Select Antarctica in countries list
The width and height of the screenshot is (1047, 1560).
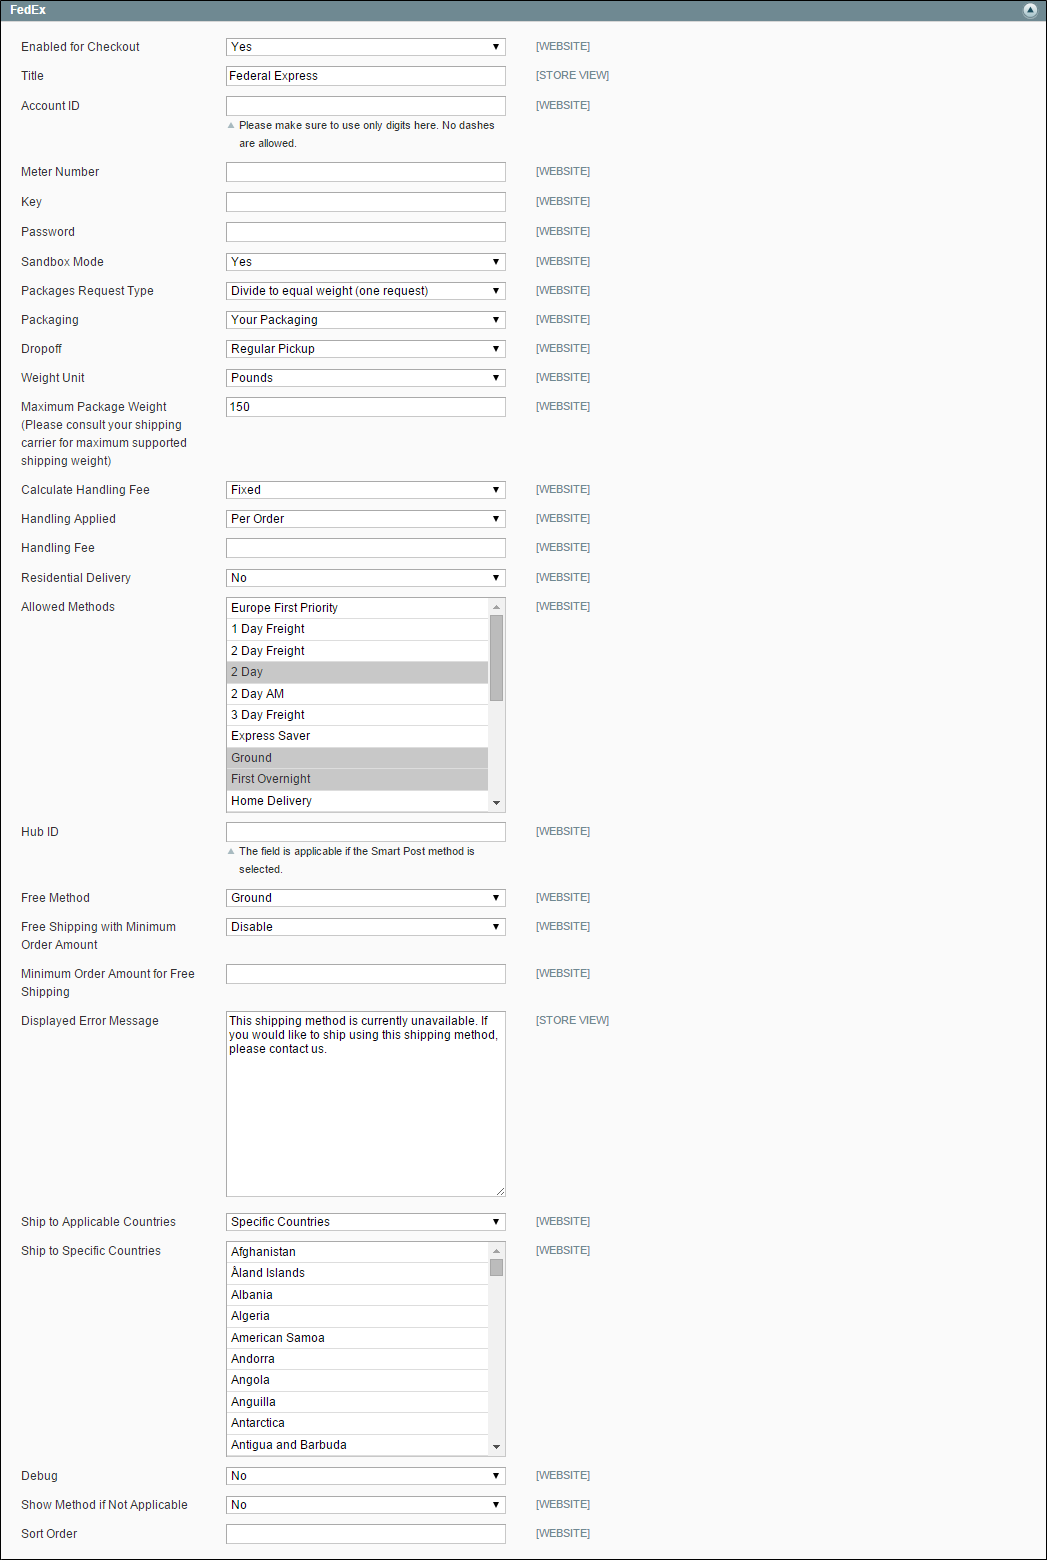(x=357, y=1423)
